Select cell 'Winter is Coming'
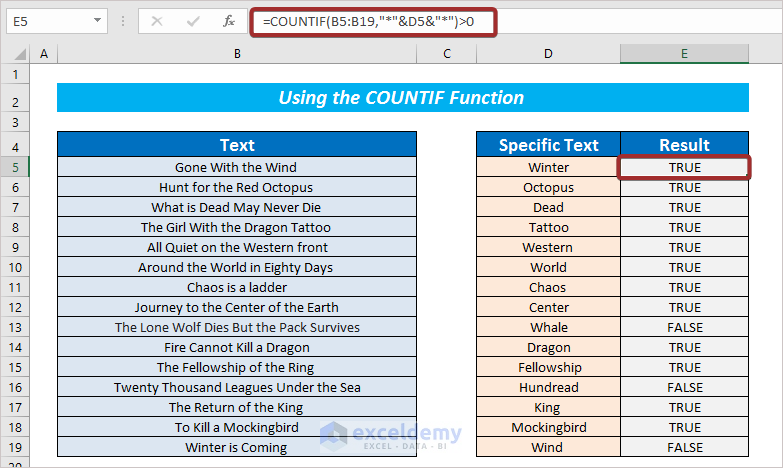 click(x=237, y=447)
